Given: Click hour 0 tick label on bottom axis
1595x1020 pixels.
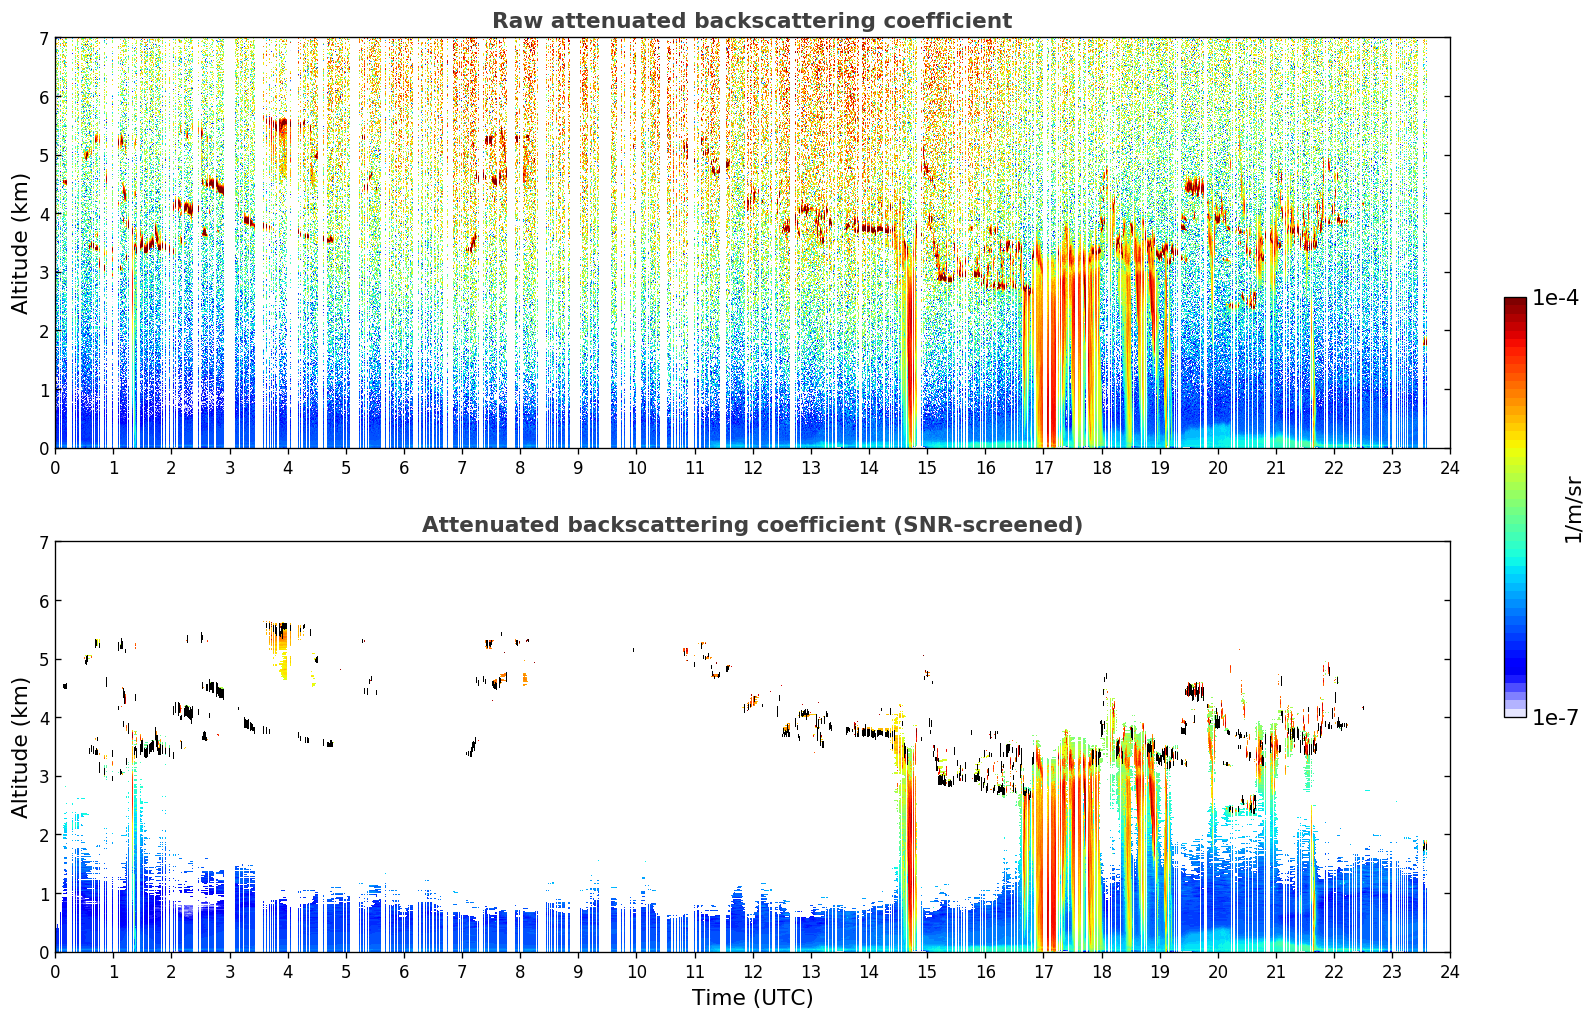Looking at the screenshot, I should (55, 971).
